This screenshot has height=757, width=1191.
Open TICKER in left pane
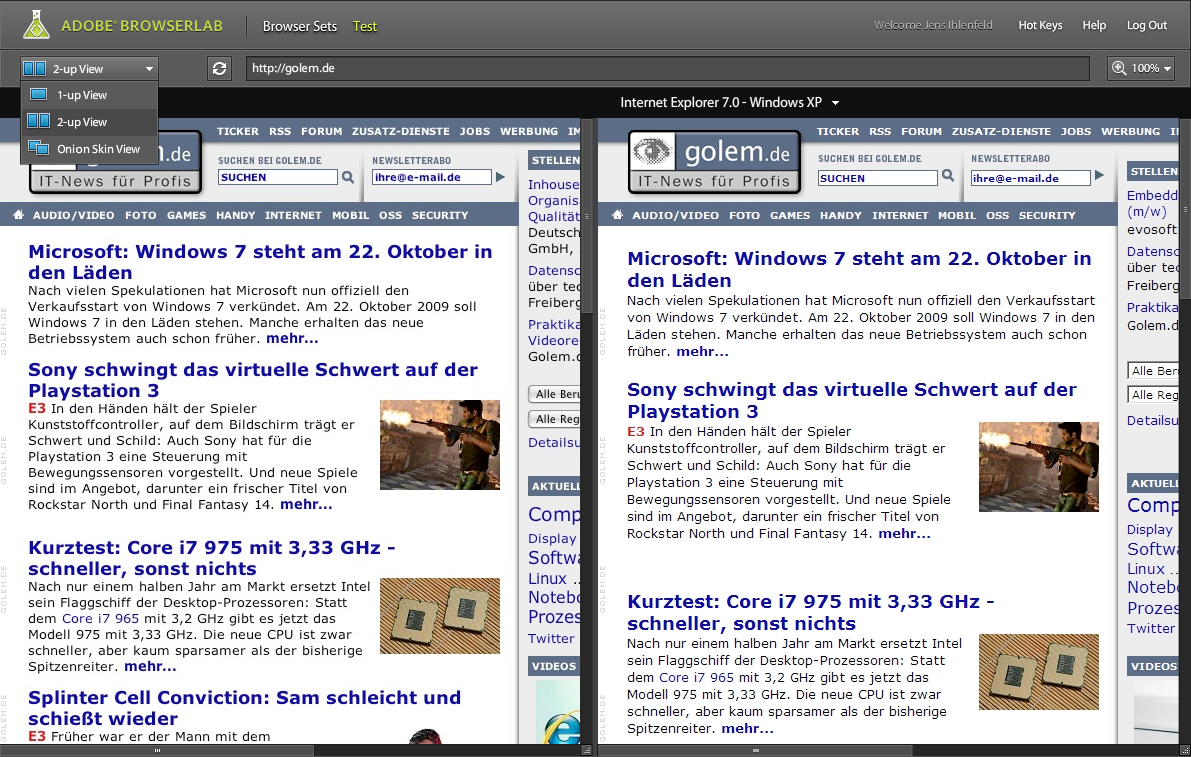238,131
